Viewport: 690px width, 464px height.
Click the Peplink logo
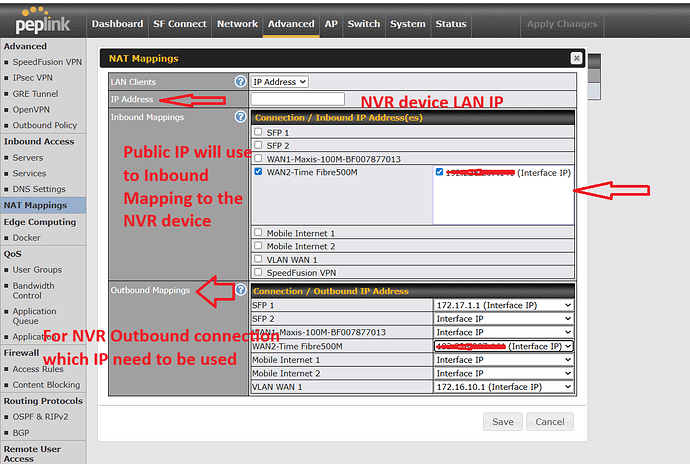pos(42,20)
